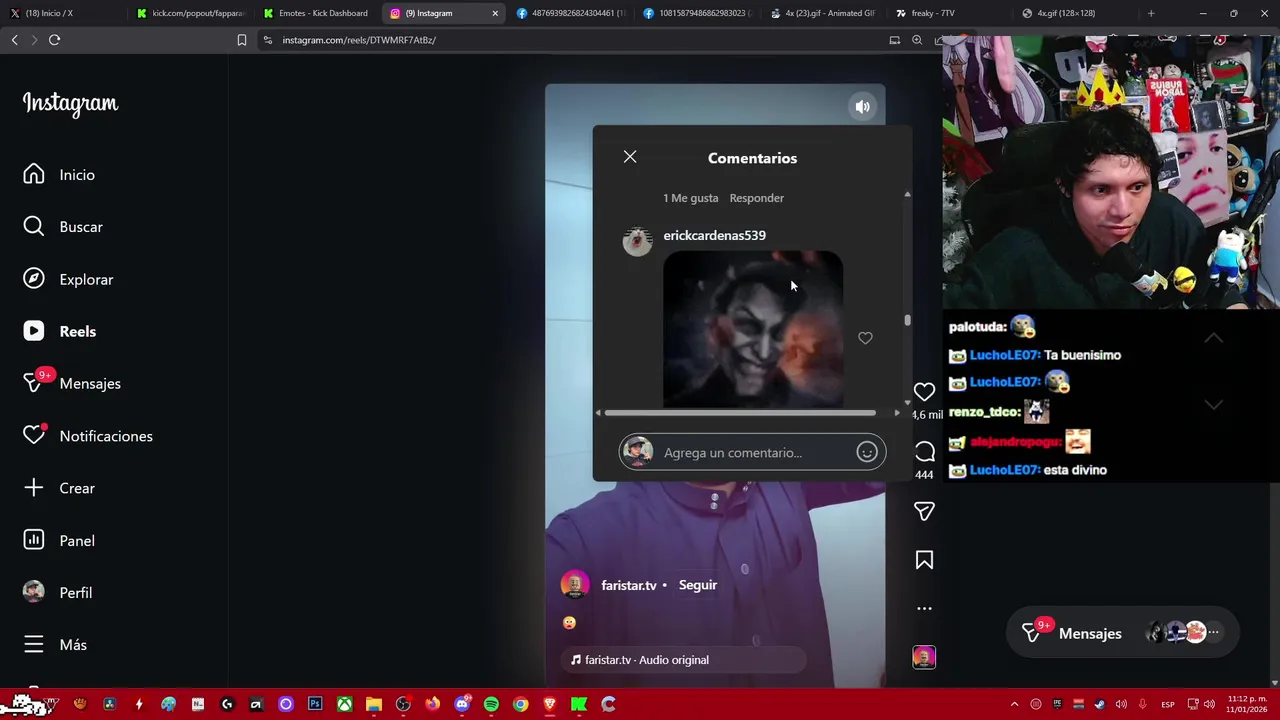The image size is (1280, 720).
Task: Open Discord from taskbar
Action: tap(462, 704)
